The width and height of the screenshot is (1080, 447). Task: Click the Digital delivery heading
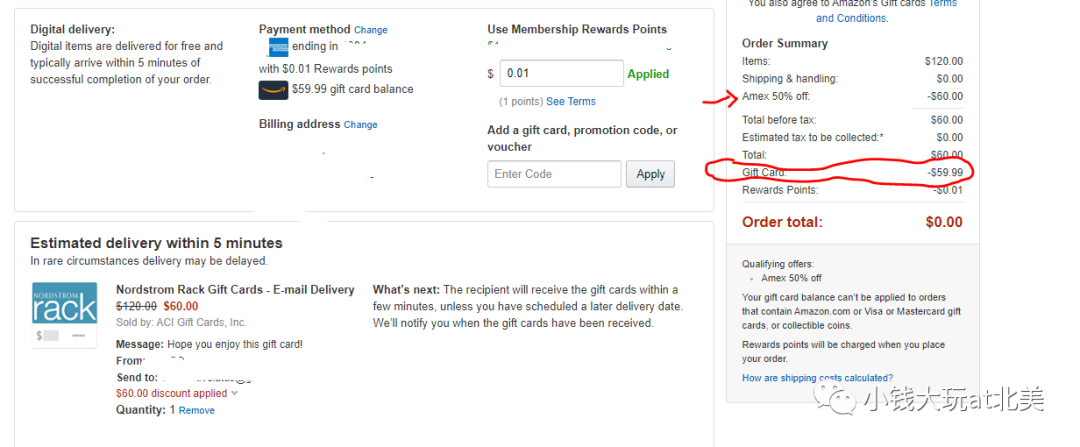point(73,30)
